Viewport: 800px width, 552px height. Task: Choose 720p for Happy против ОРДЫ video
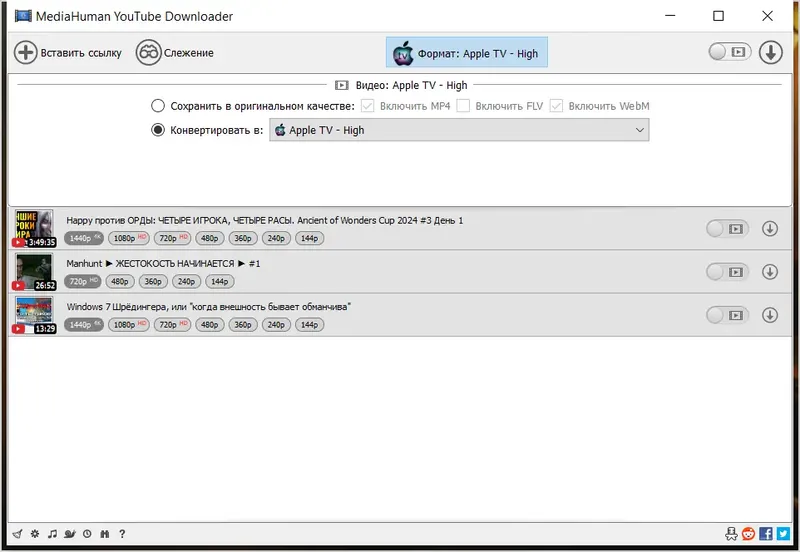172,238
